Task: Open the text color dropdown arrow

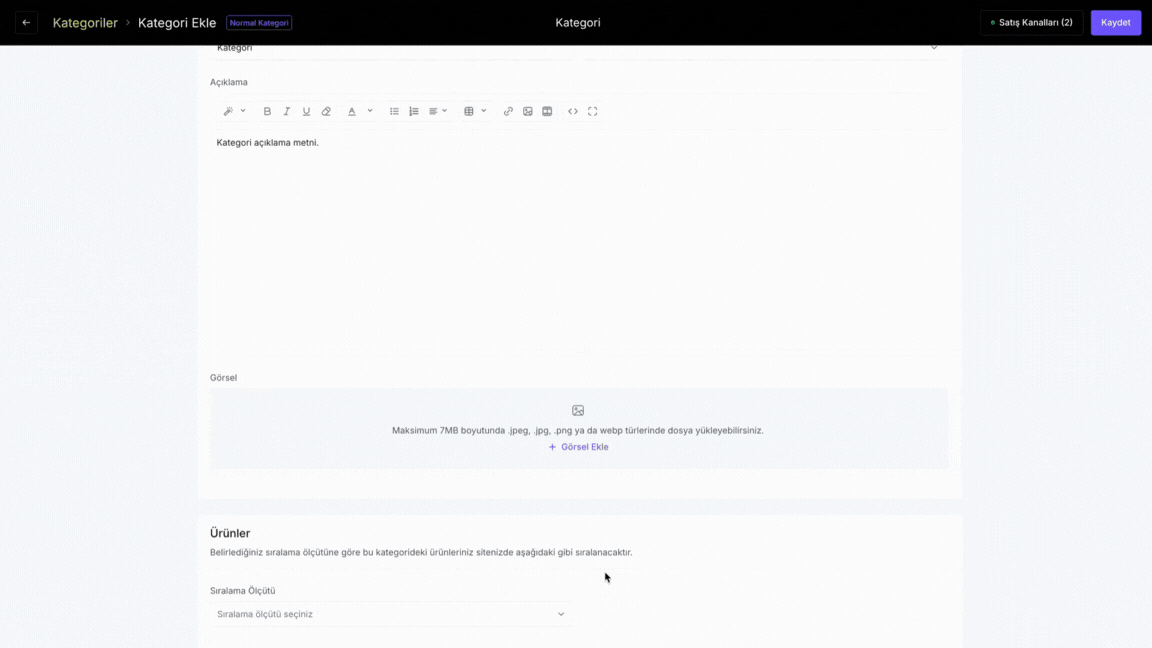Action: click(370, 112)
